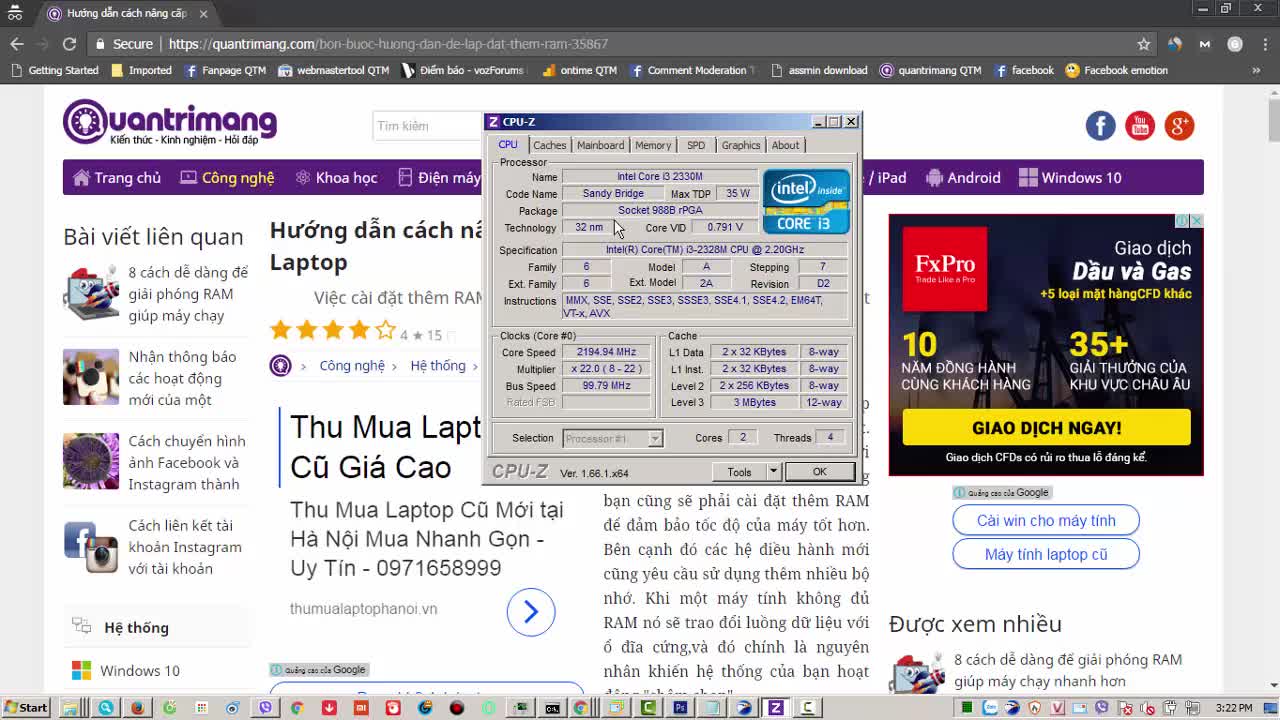Open the 'Công nghệ' menu item
This screenshot has width=1280, height=720.
(227, 178)
